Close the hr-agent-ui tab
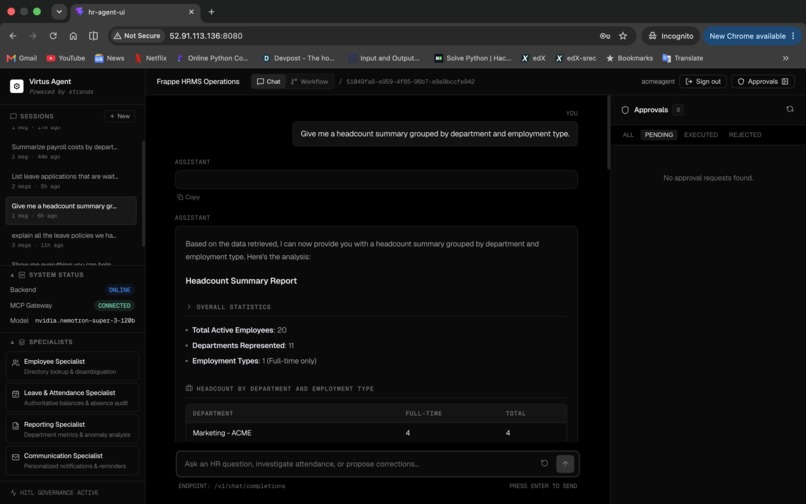This screenshot has width=806, height=504. click(191, 11)
